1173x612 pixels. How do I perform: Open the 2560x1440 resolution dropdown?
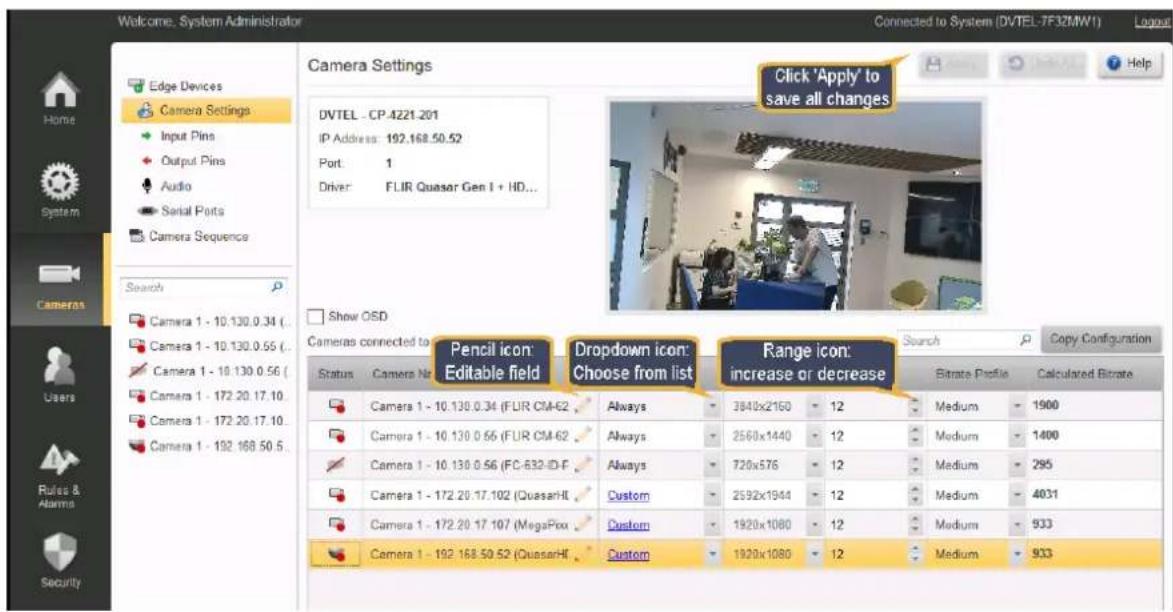coord(815,435)
